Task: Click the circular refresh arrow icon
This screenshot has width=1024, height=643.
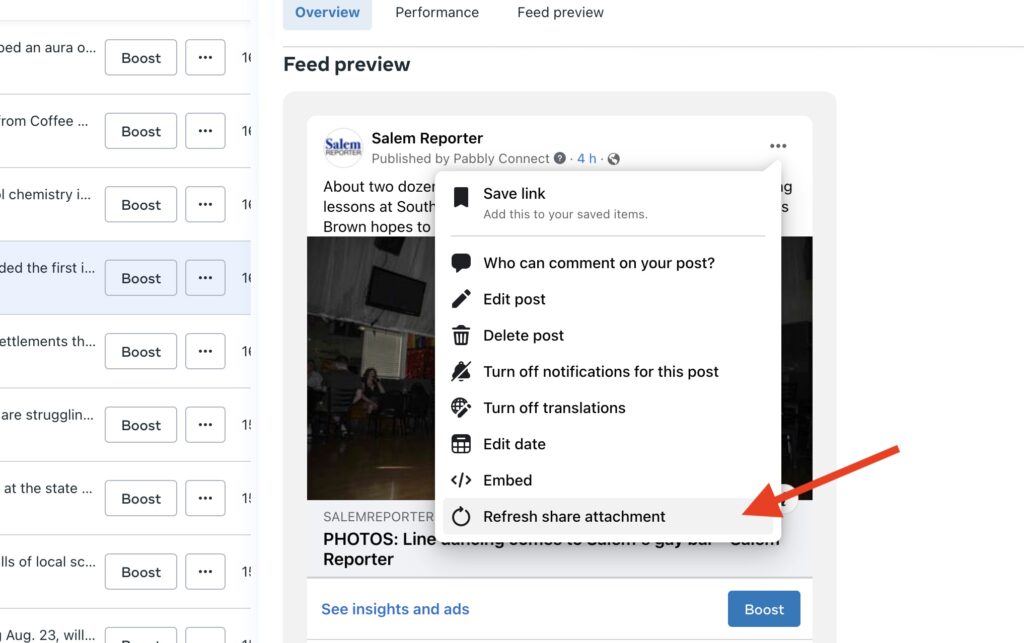Action: point(461,517)
